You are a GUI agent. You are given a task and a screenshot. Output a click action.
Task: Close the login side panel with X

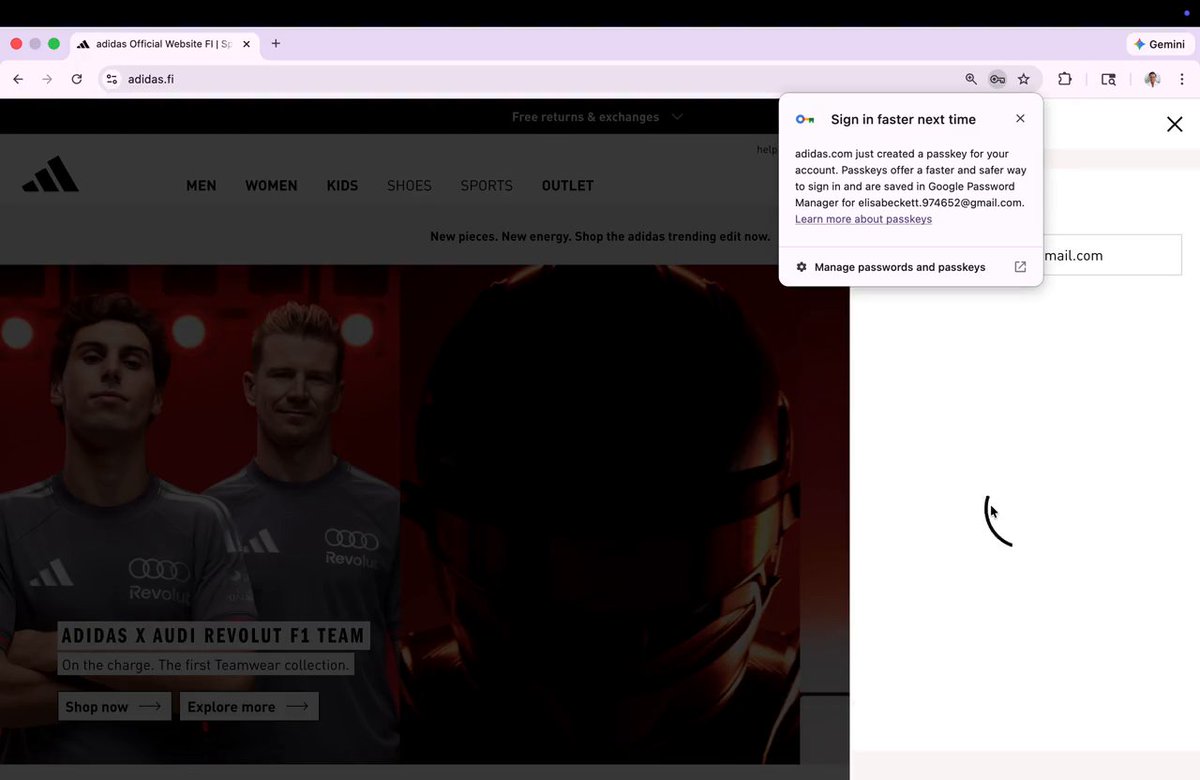[1174, 123]
